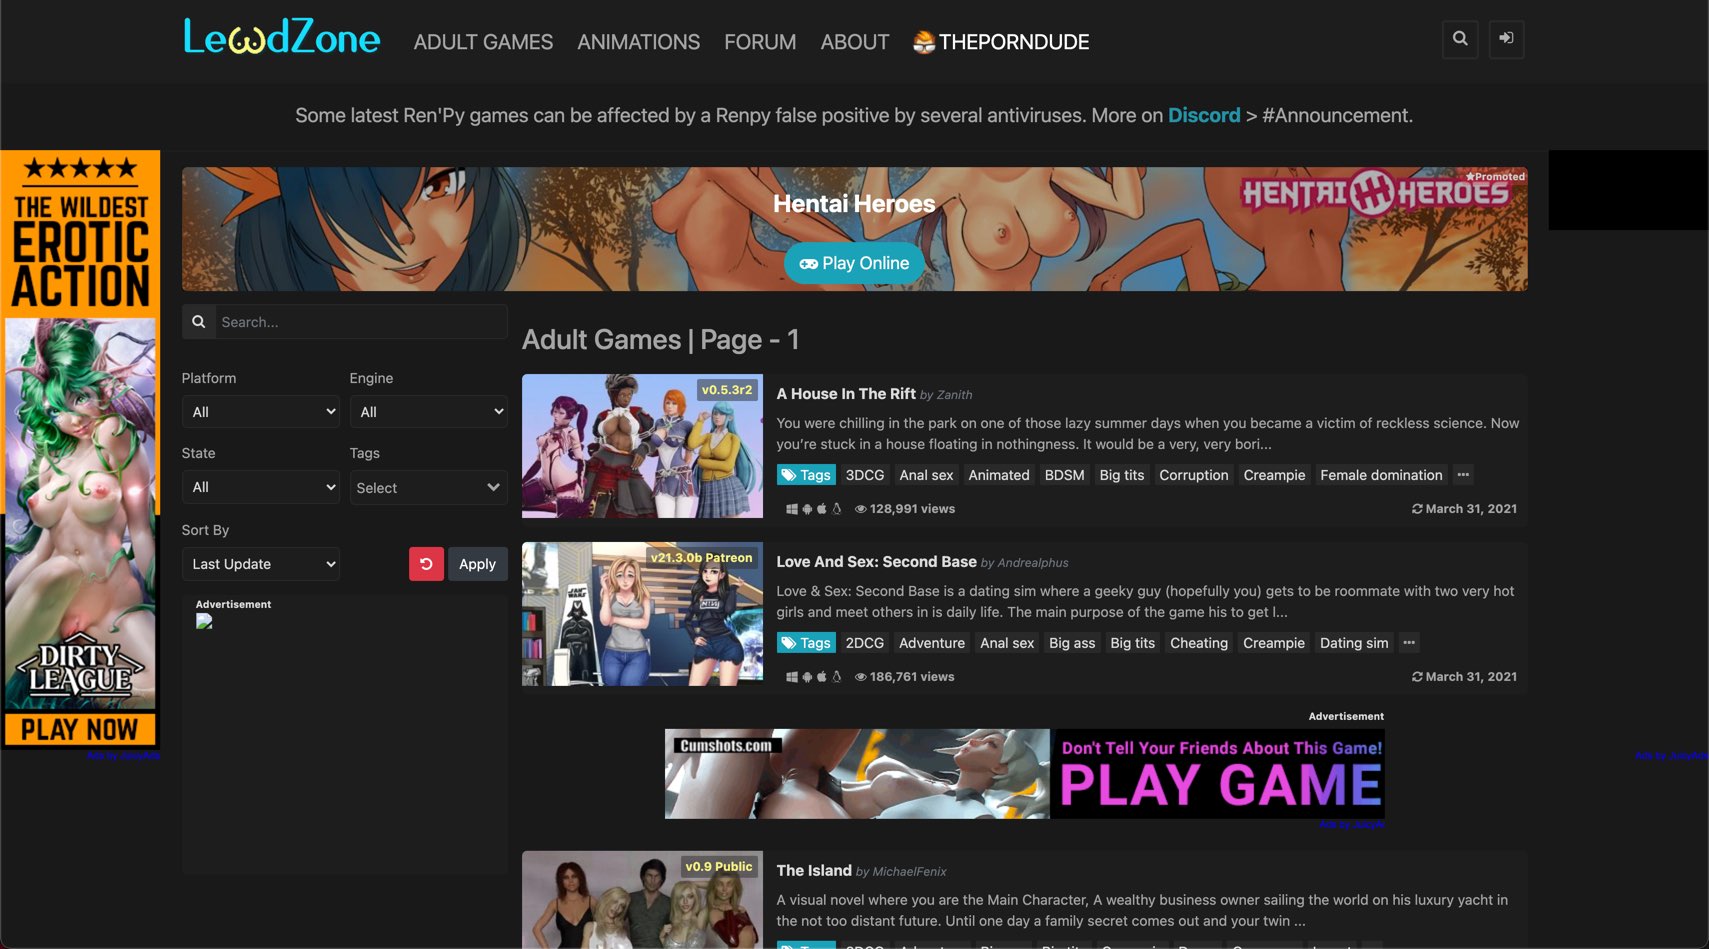Click author Zanith link

(954, 395)
